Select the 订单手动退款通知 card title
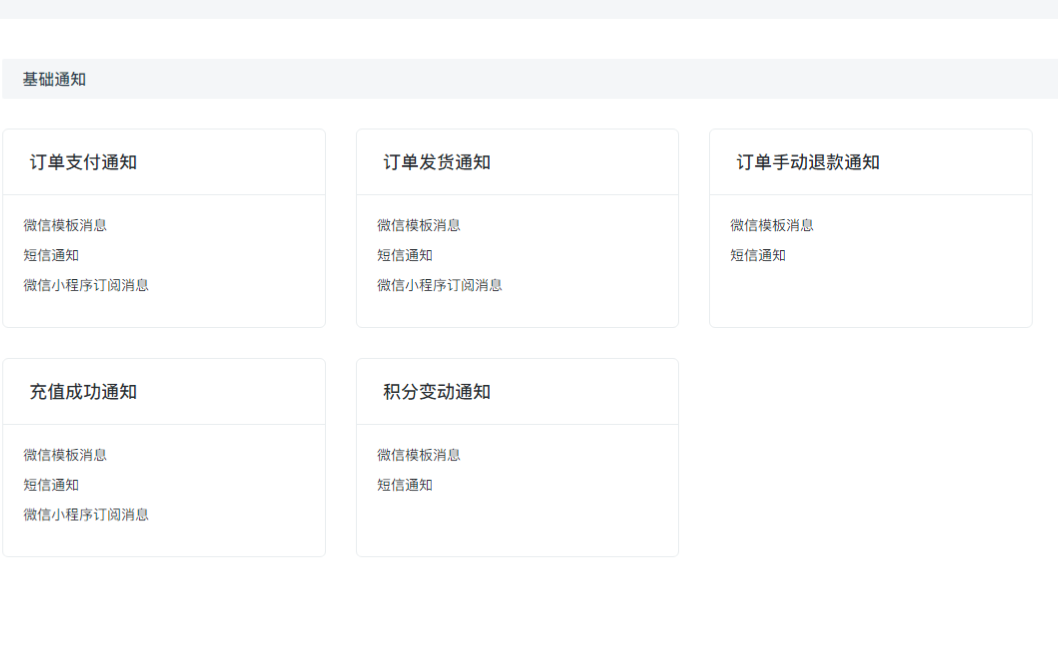1058x660 pixels. [807, 162]
